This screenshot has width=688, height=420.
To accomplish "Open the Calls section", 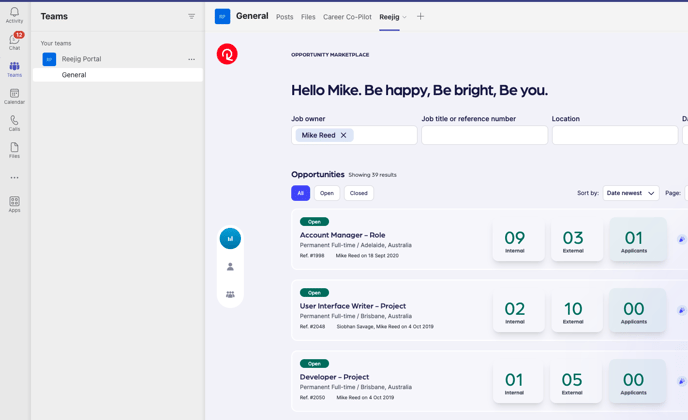I will click(x=14, y=123).
